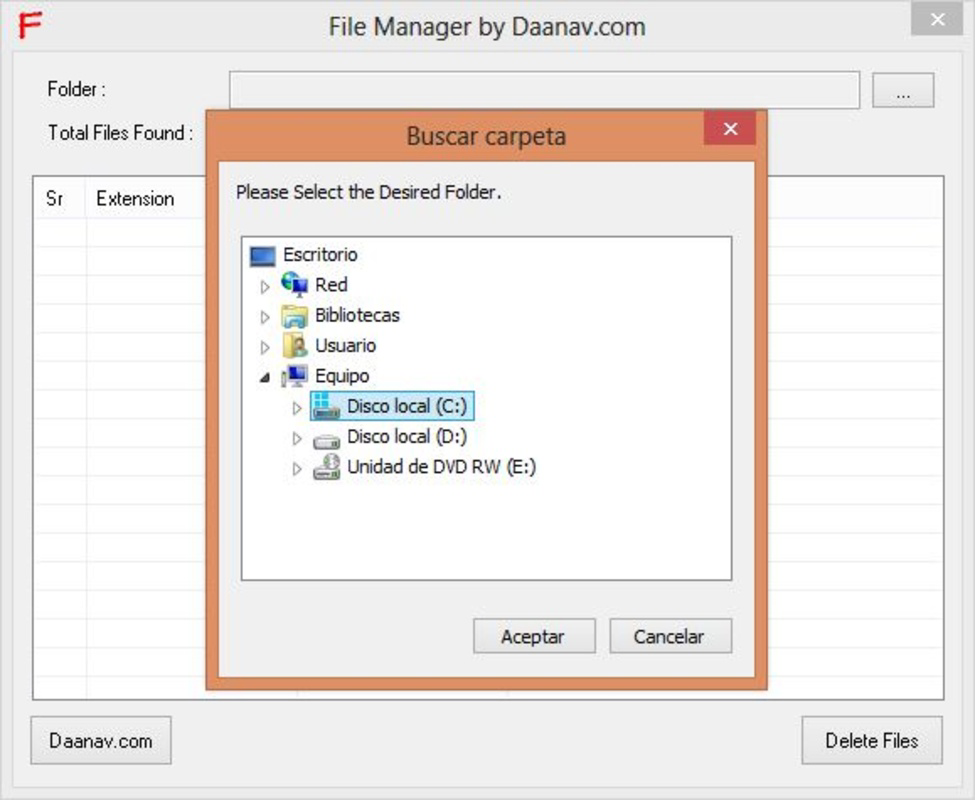975x800 pixels.
Task: Select the Escritorio tree label
Action: tap(320, 255)
